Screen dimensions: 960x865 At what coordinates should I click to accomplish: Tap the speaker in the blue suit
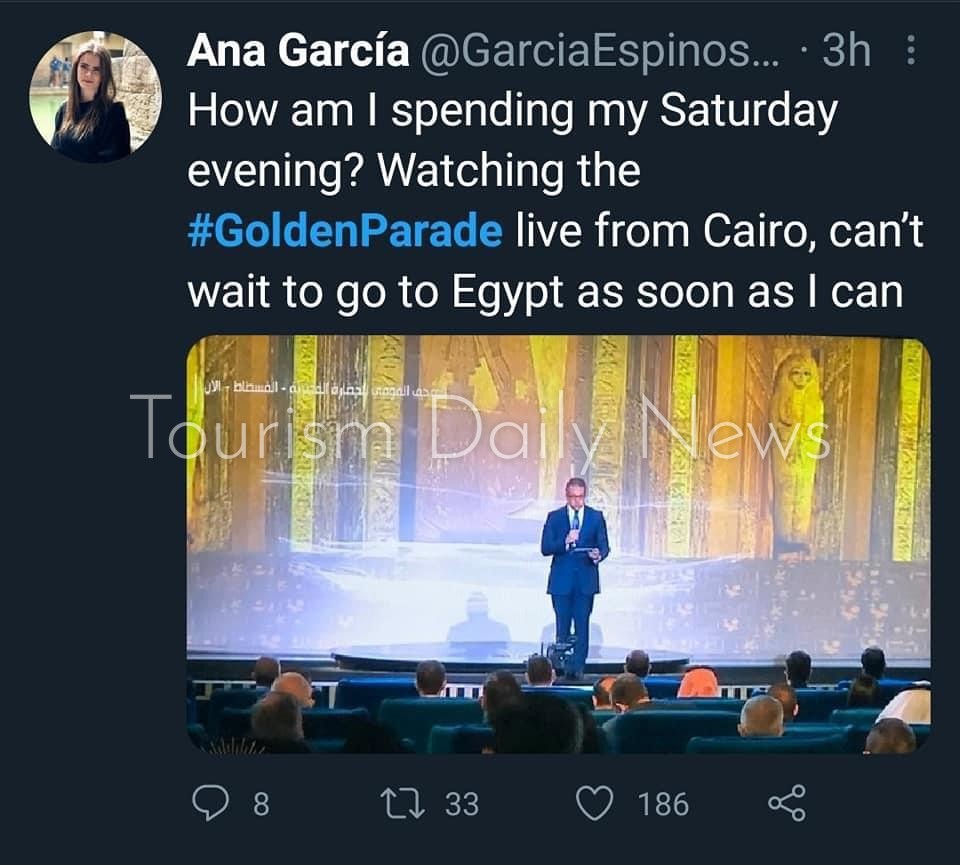(574, 575)
